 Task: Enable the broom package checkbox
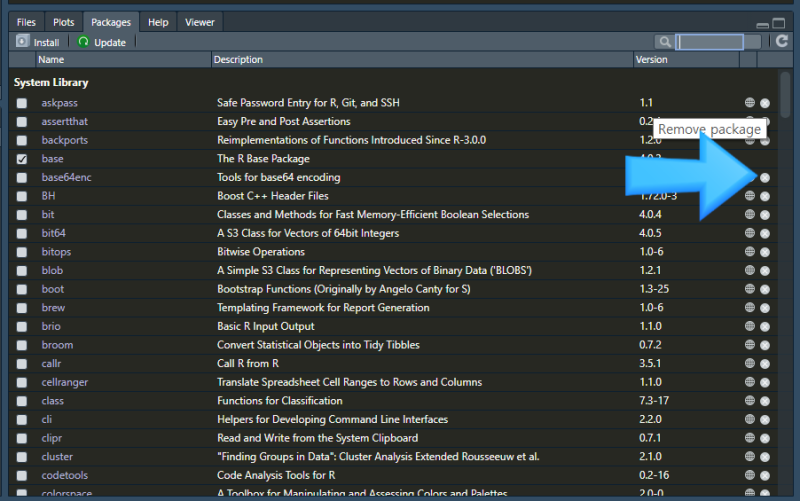(x=22, y=345)
